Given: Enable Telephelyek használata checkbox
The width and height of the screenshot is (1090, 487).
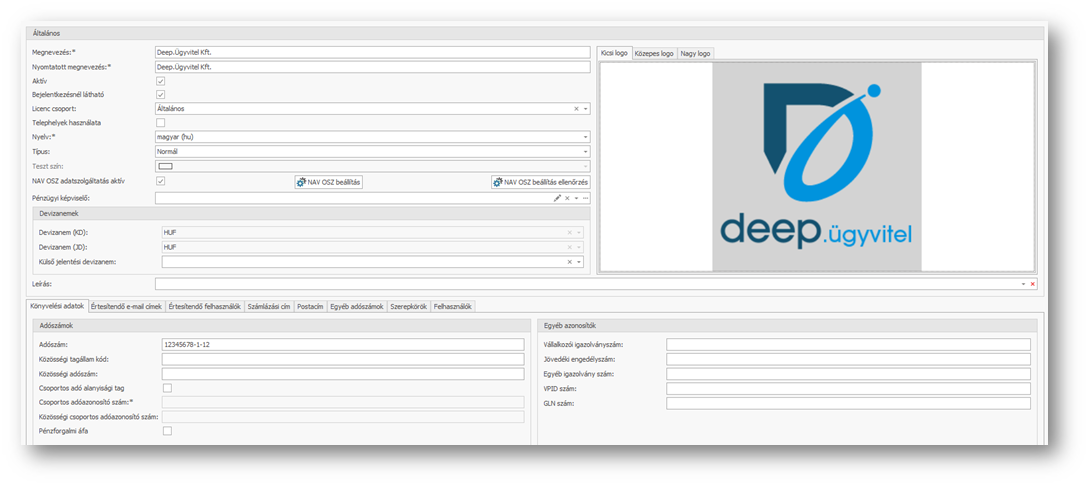Looking at the screenshot, I should [x=161, y=123].
